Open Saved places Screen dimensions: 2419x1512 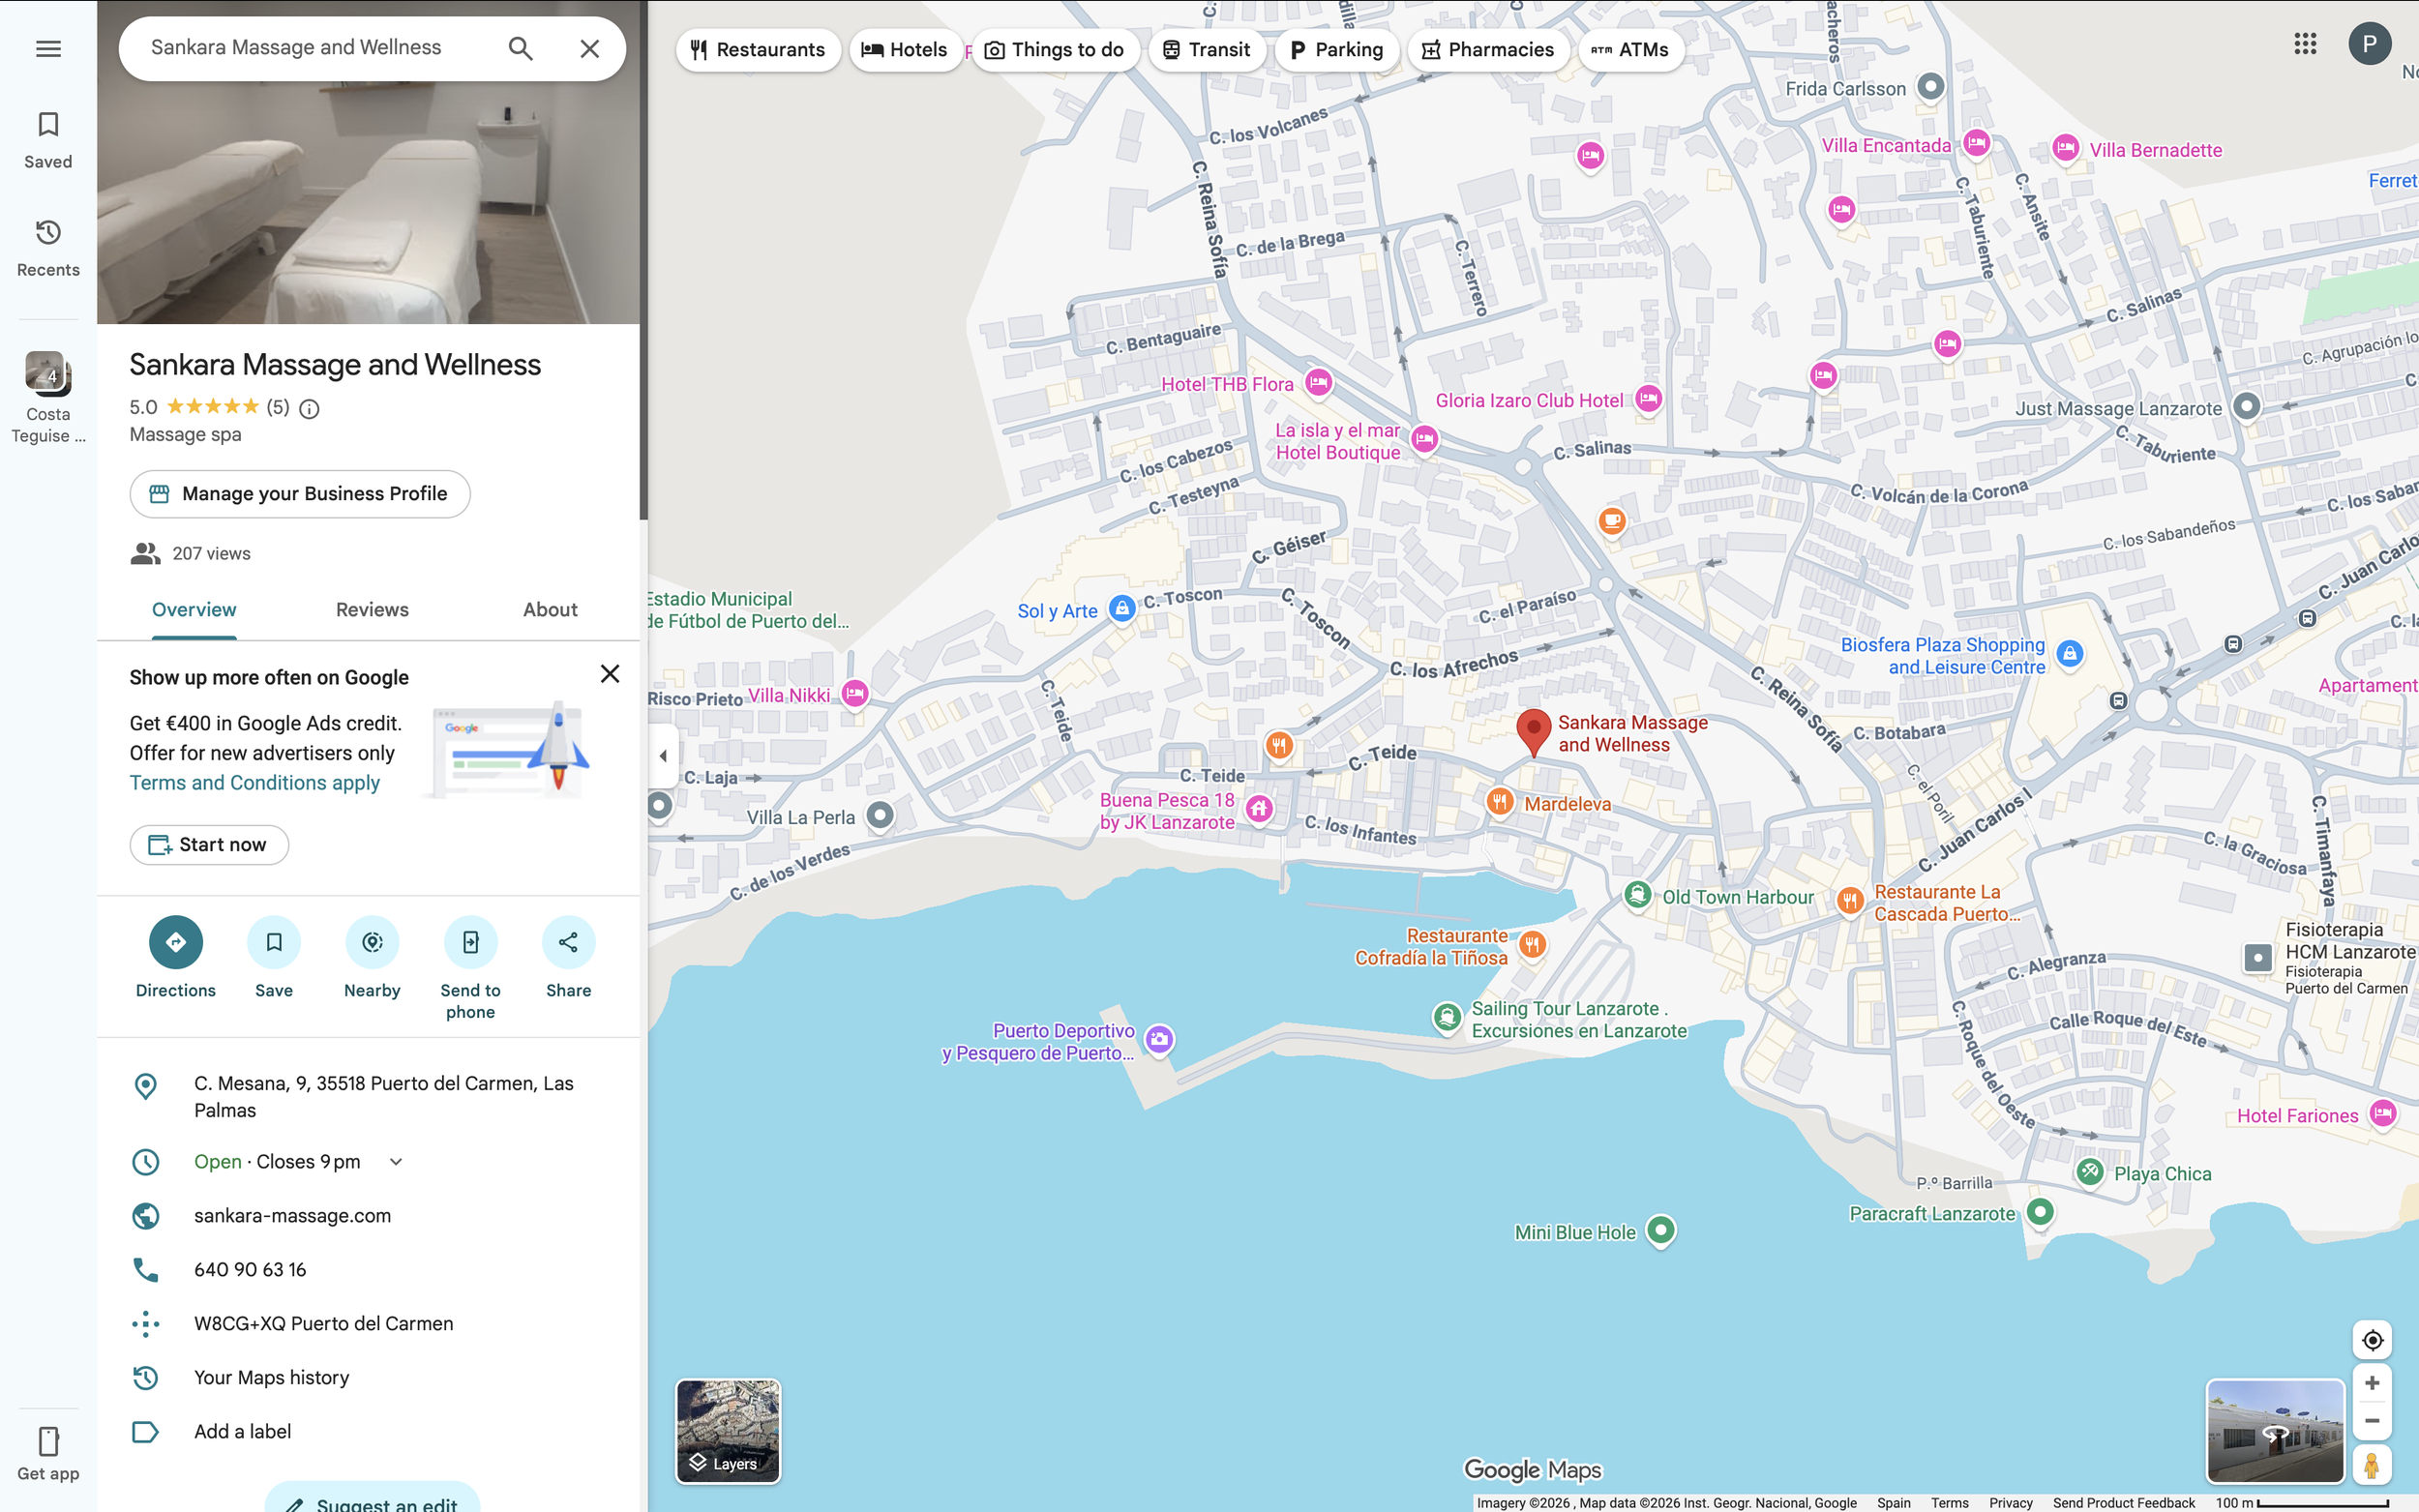(48, 140)
